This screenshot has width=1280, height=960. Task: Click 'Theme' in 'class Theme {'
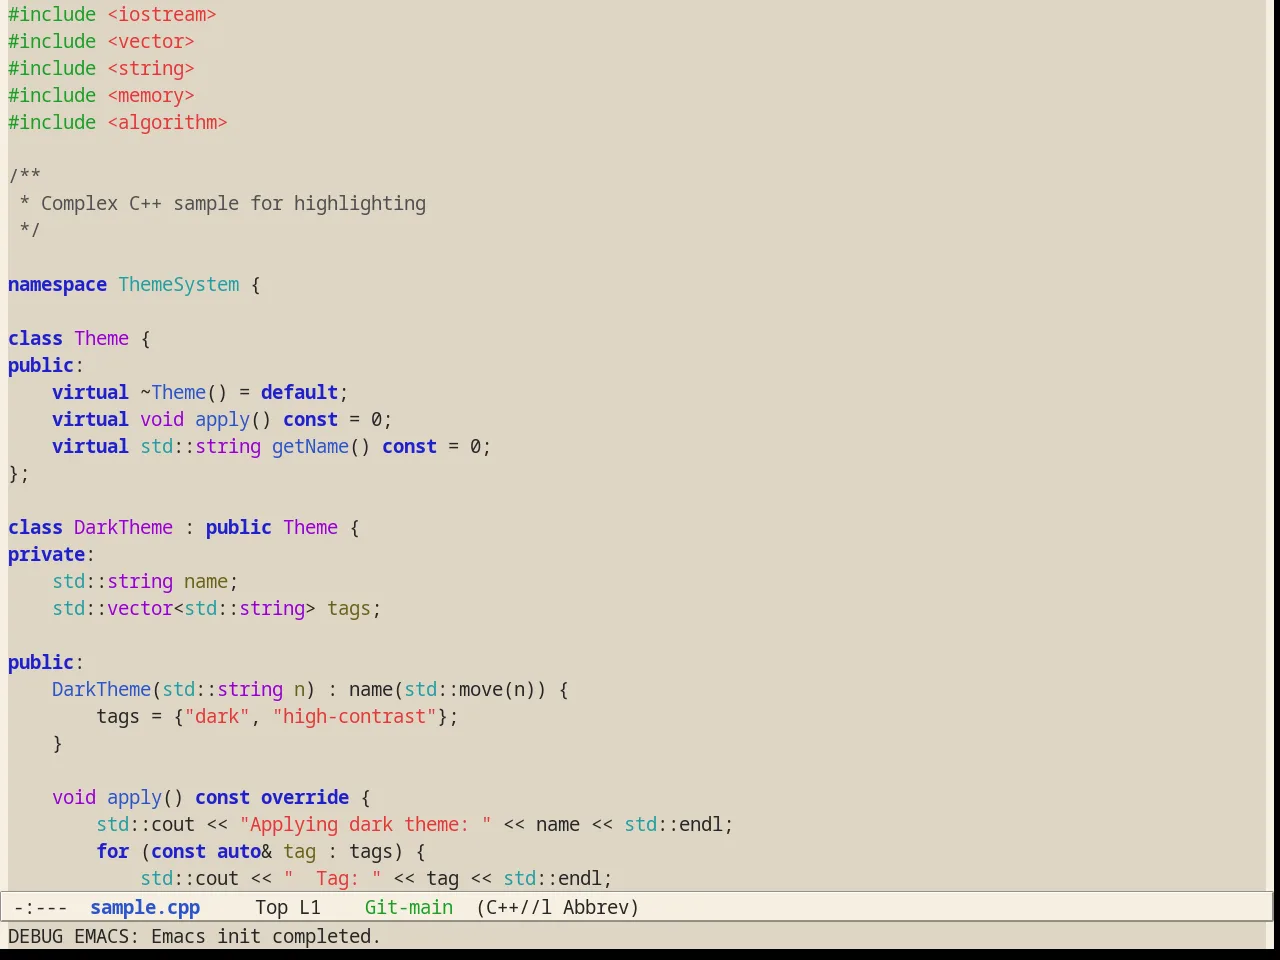(101, 338)
